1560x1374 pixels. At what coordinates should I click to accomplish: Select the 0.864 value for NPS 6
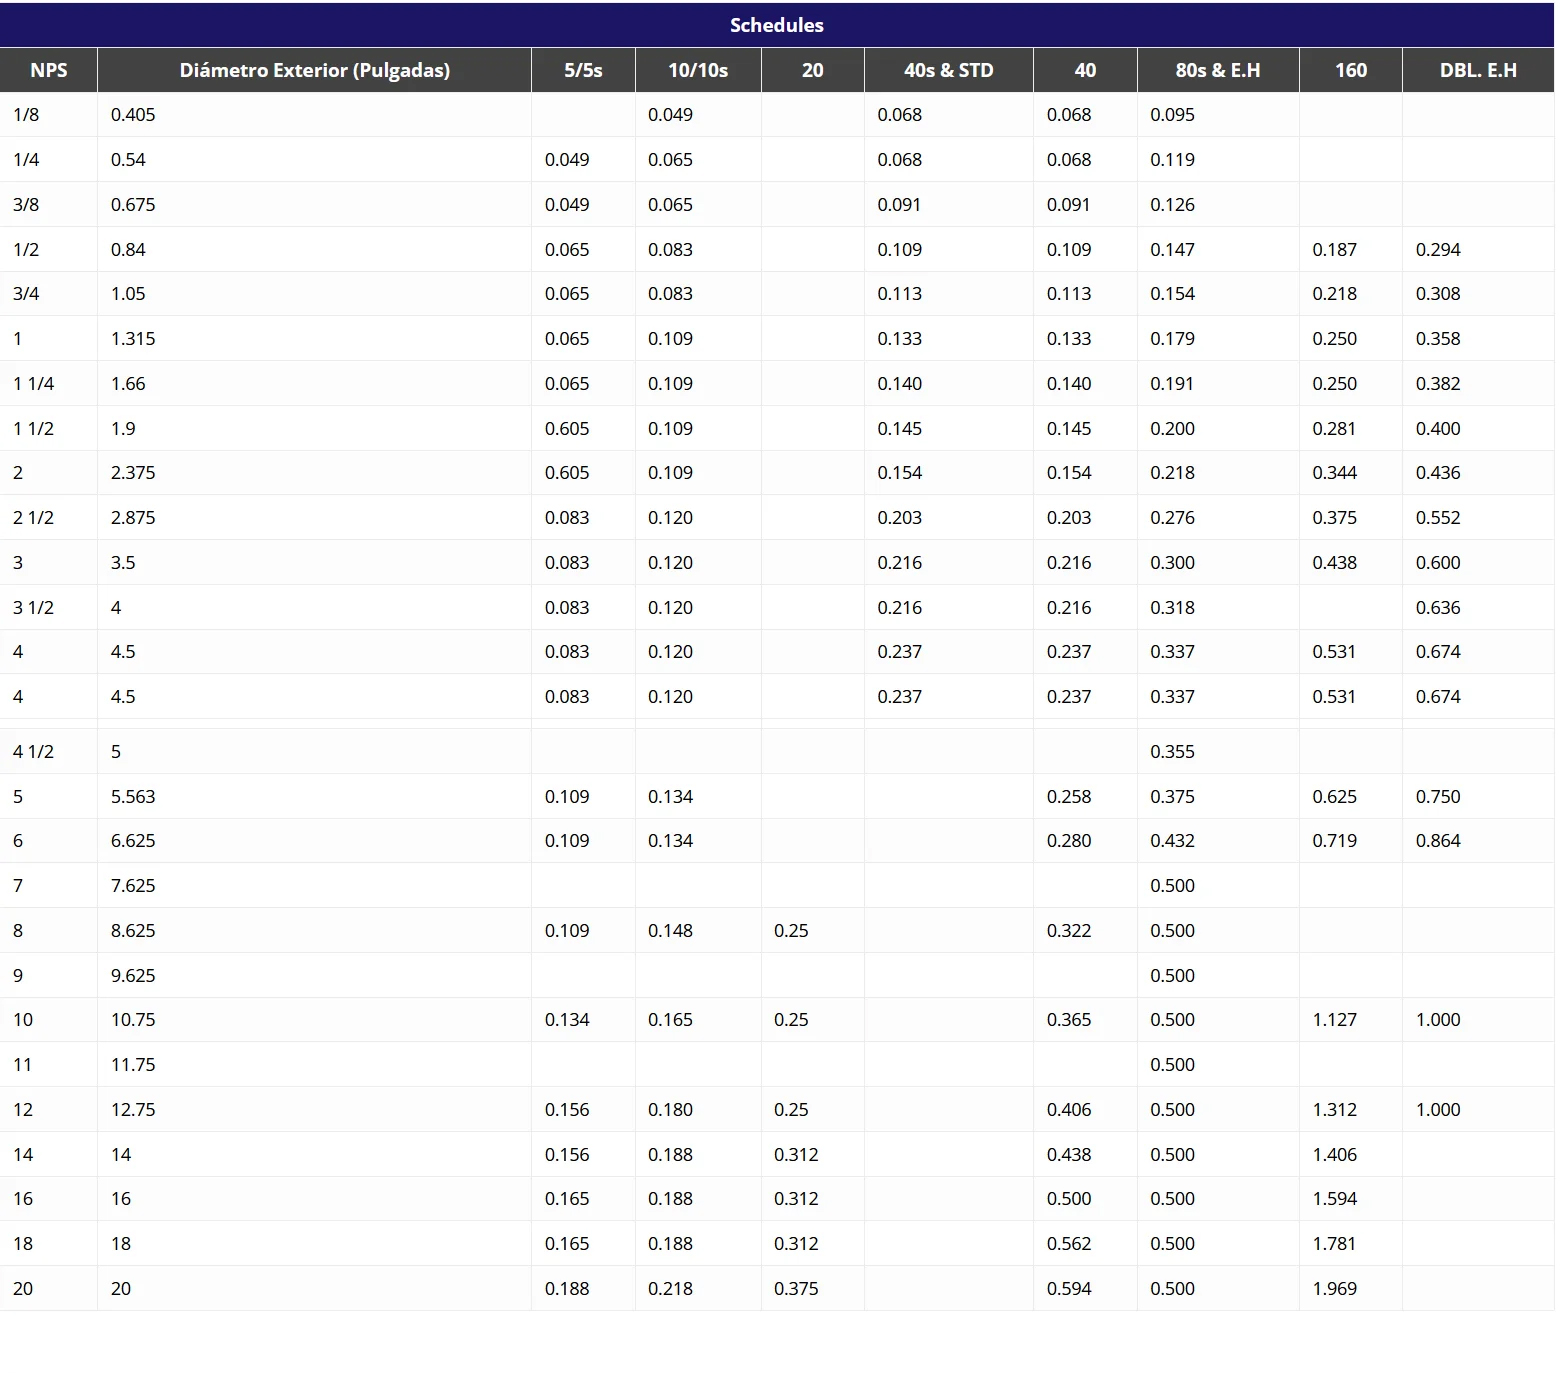pos(1437,841)
